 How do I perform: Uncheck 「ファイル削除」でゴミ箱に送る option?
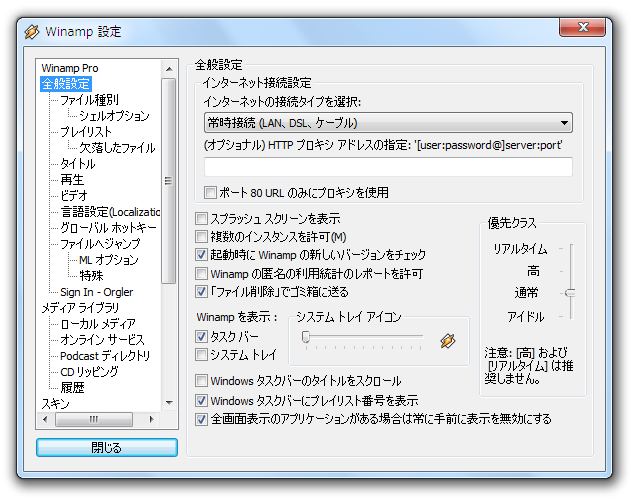coord(201,291)
